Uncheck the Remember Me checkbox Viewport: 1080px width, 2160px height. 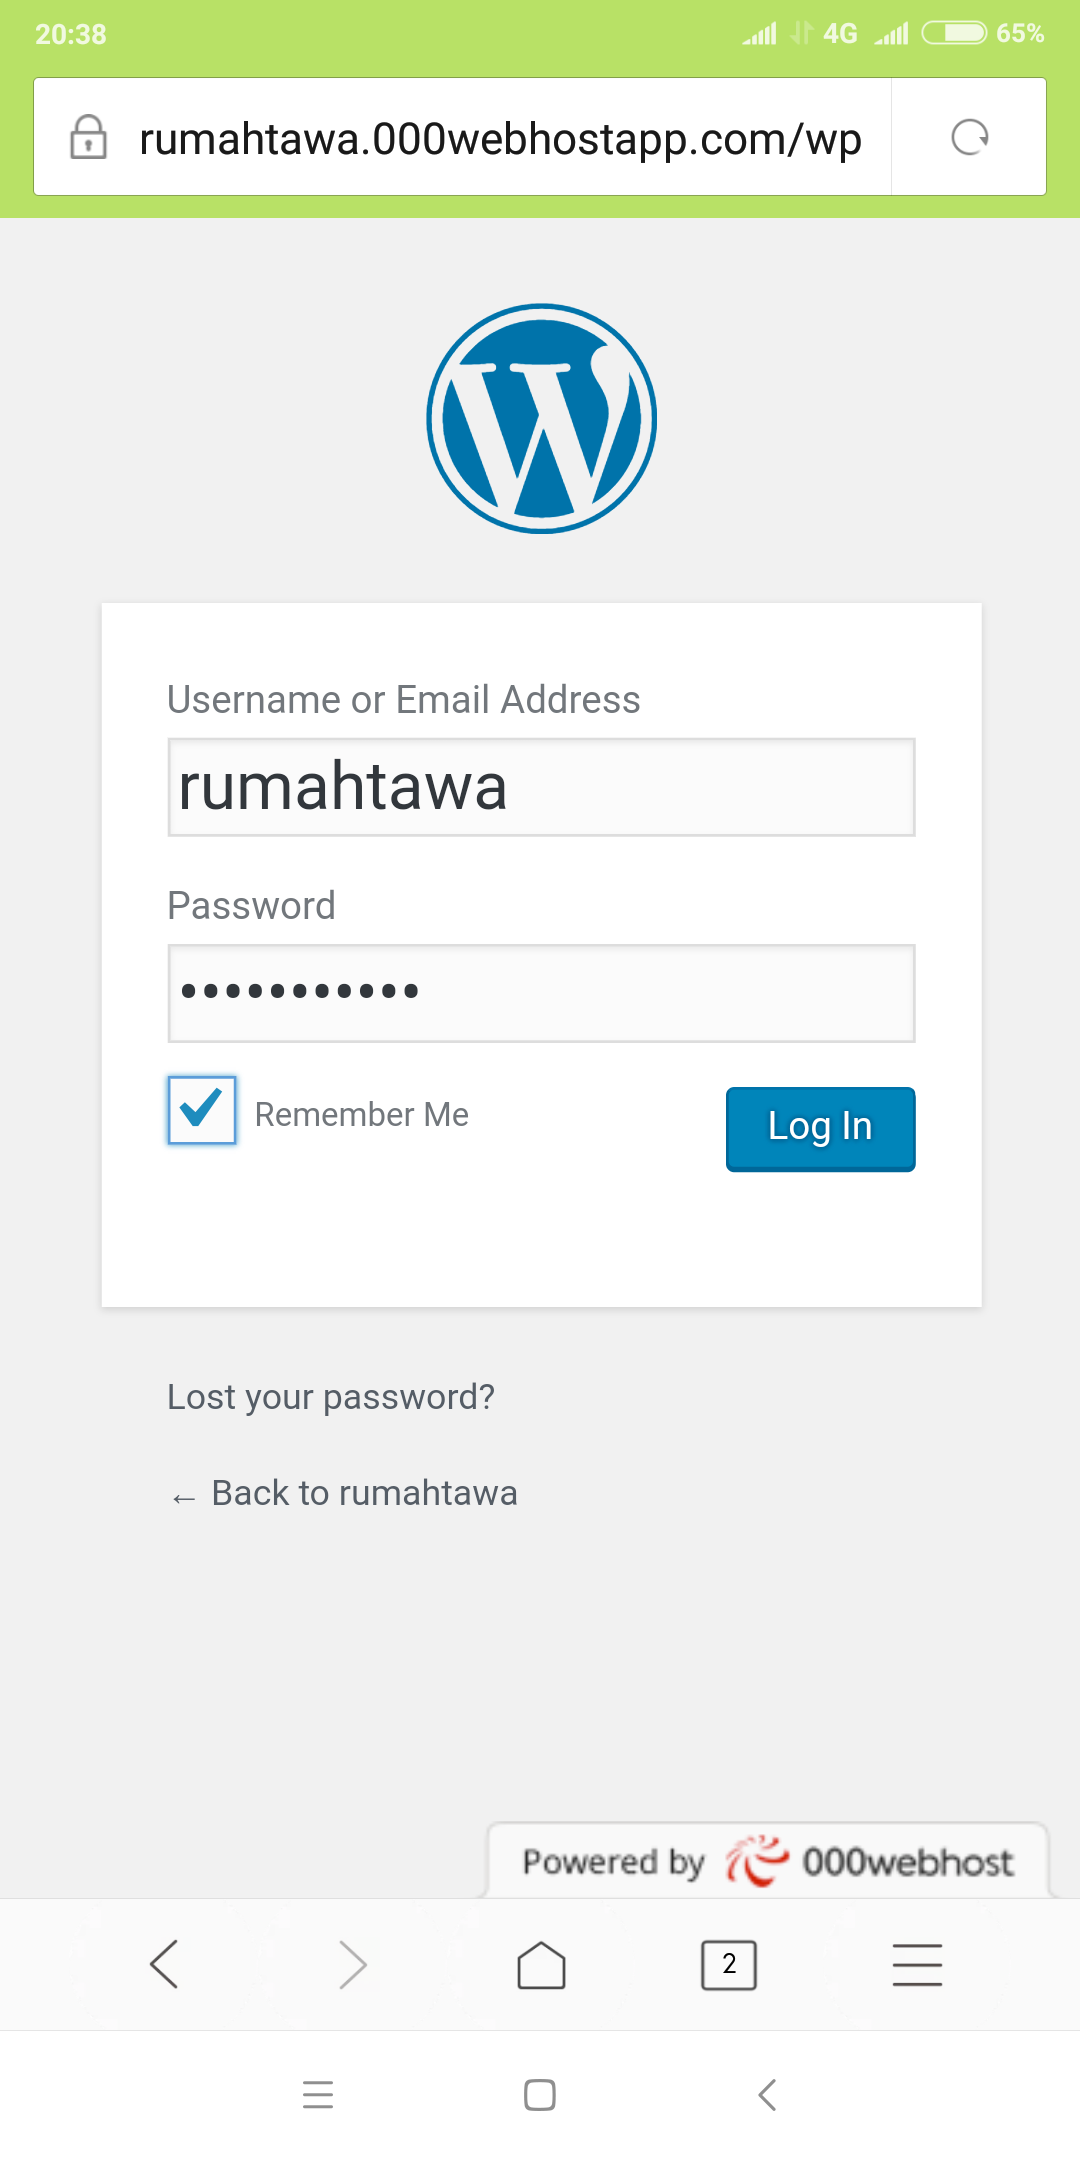202,1110
